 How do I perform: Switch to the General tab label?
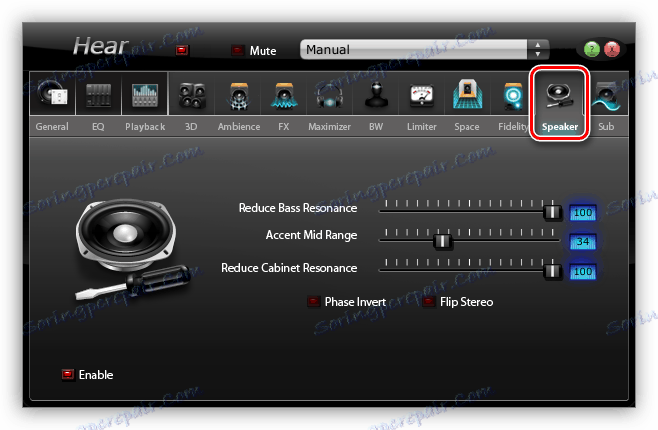52,127
